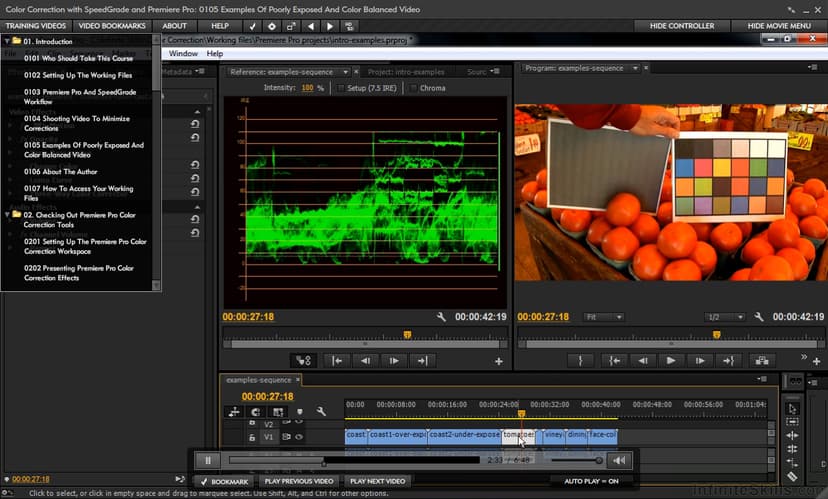The width and height of the screenshot is (828, 499).
Task: Open the ABOUT tab in controller
Action: click(174, 26)
